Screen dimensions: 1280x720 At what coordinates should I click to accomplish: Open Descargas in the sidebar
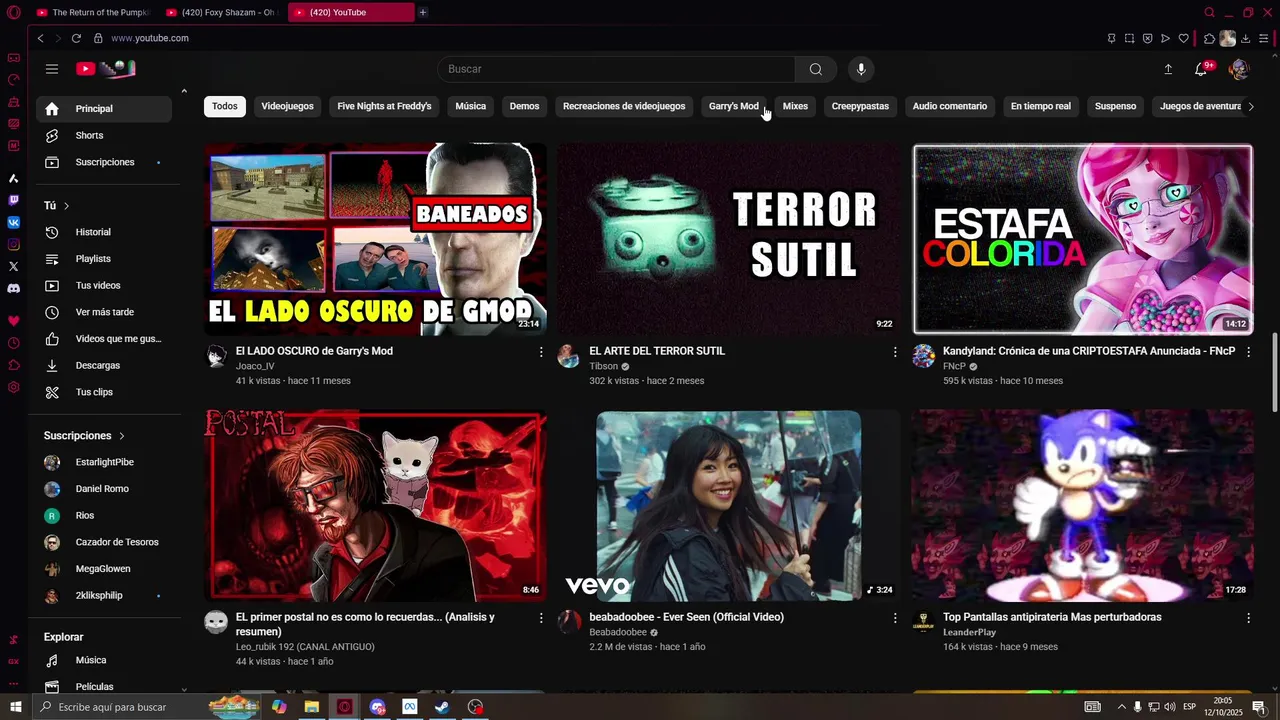coord(104,365)
